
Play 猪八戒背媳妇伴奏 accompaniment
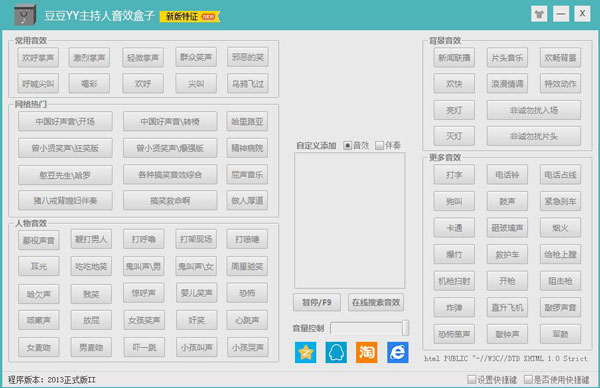65,201
